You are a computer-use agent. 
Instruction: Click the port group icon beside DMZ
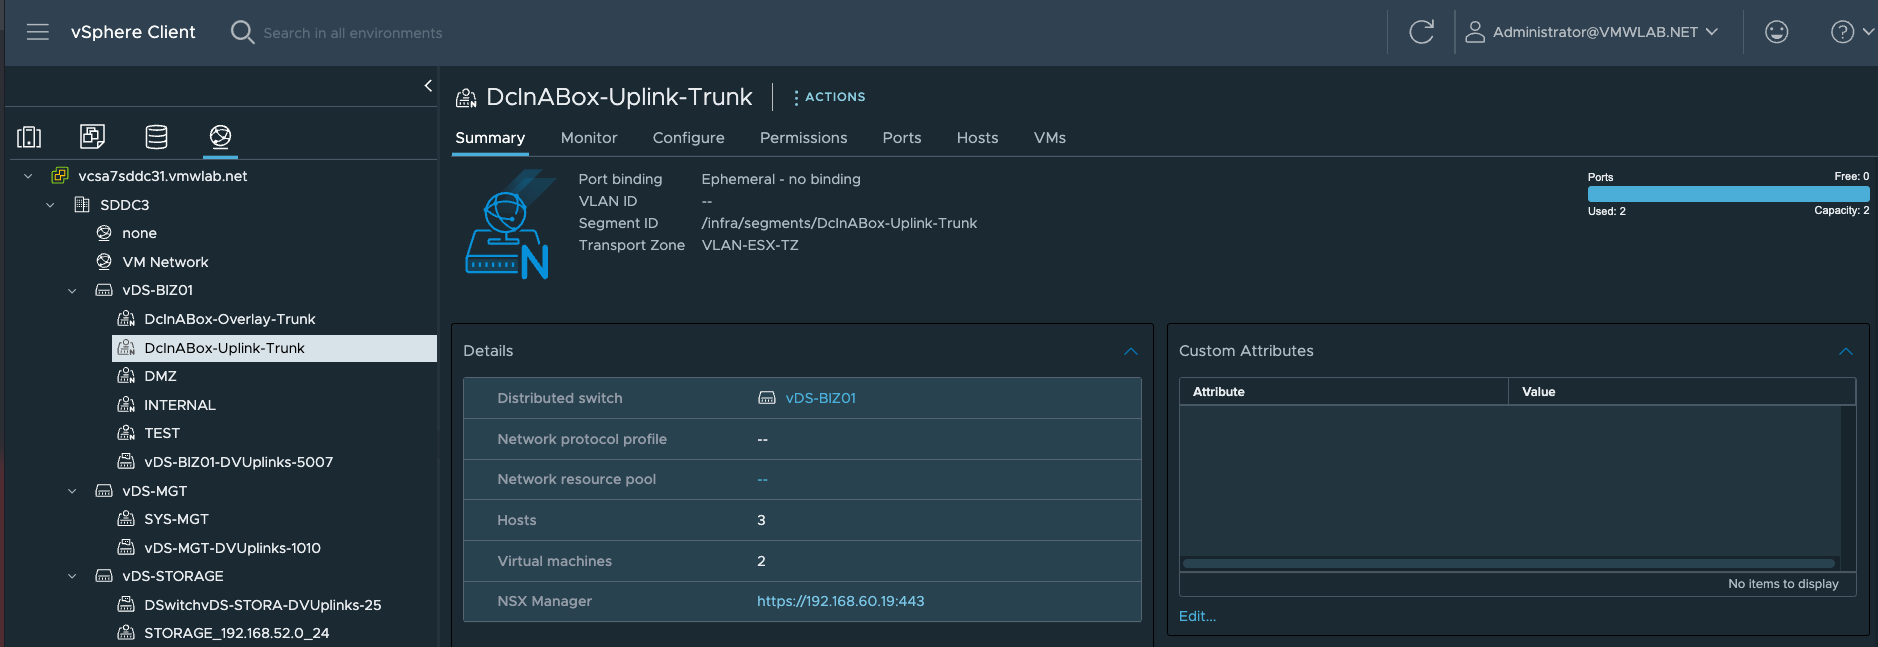pos(126,376)
